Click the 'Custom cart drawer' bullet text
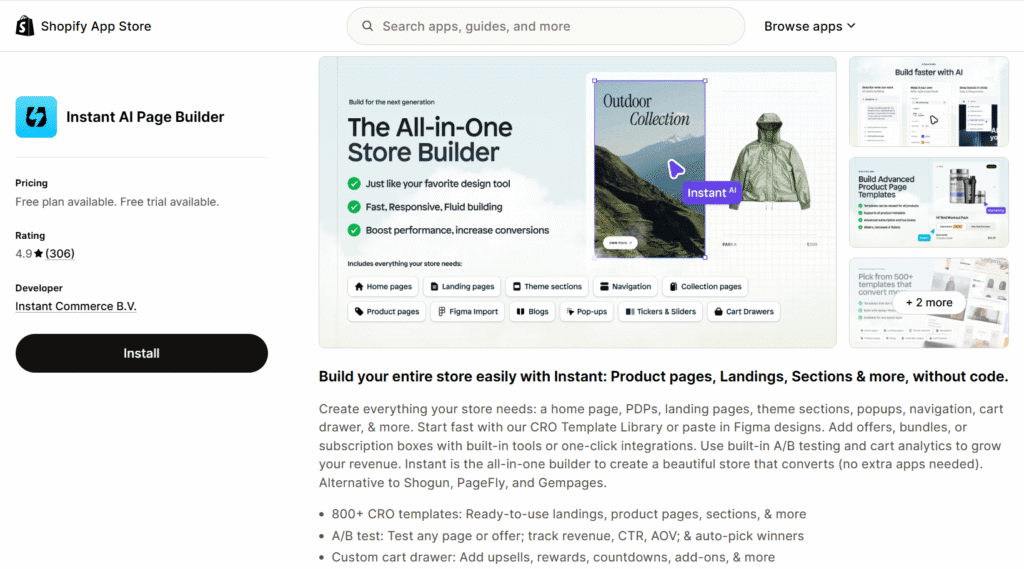 (x=553, y=557)
